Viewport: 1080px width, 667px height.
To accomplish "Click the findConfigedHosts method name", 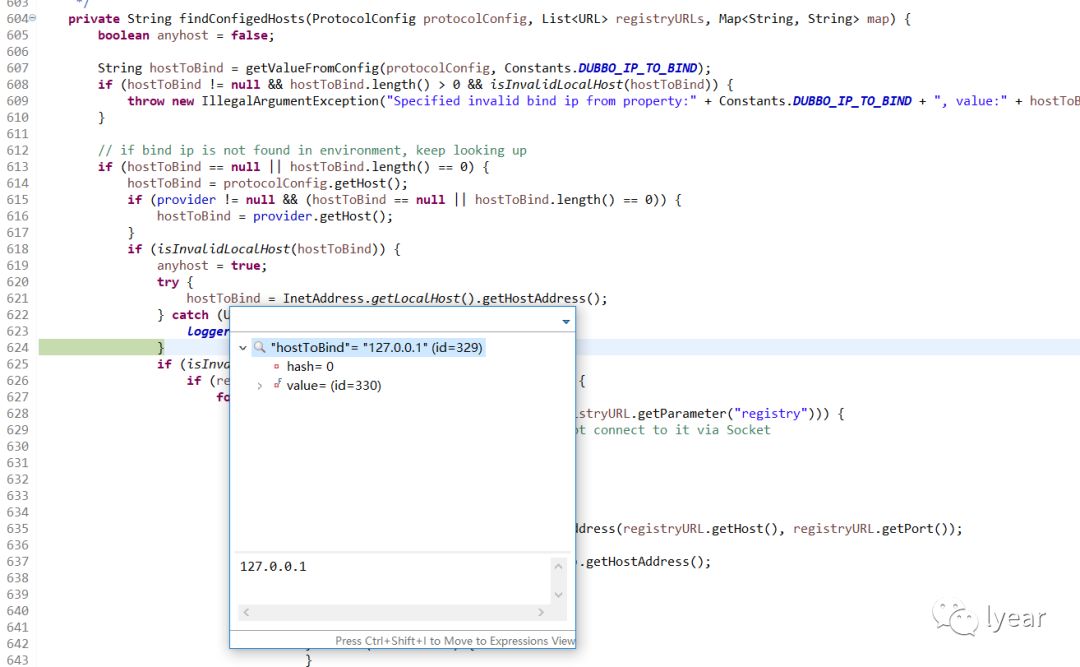I will pyautogui.click(x=242, y=19).
